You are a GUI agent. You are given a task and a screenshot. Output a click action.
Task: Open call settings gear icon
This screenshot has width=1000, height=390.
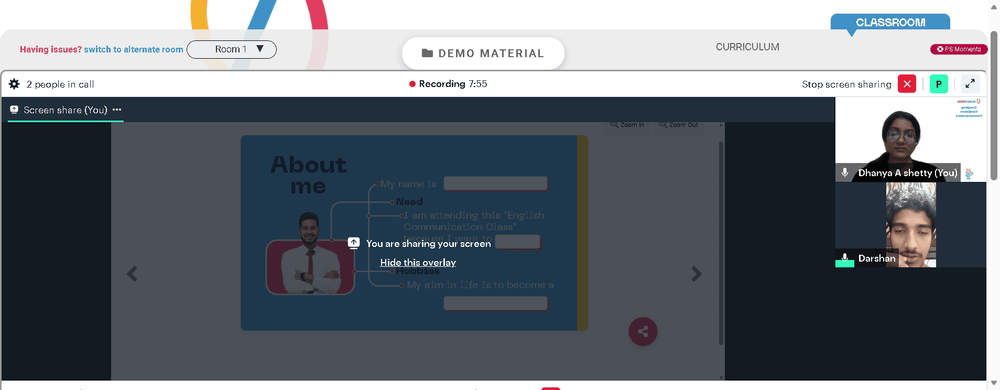14,84
